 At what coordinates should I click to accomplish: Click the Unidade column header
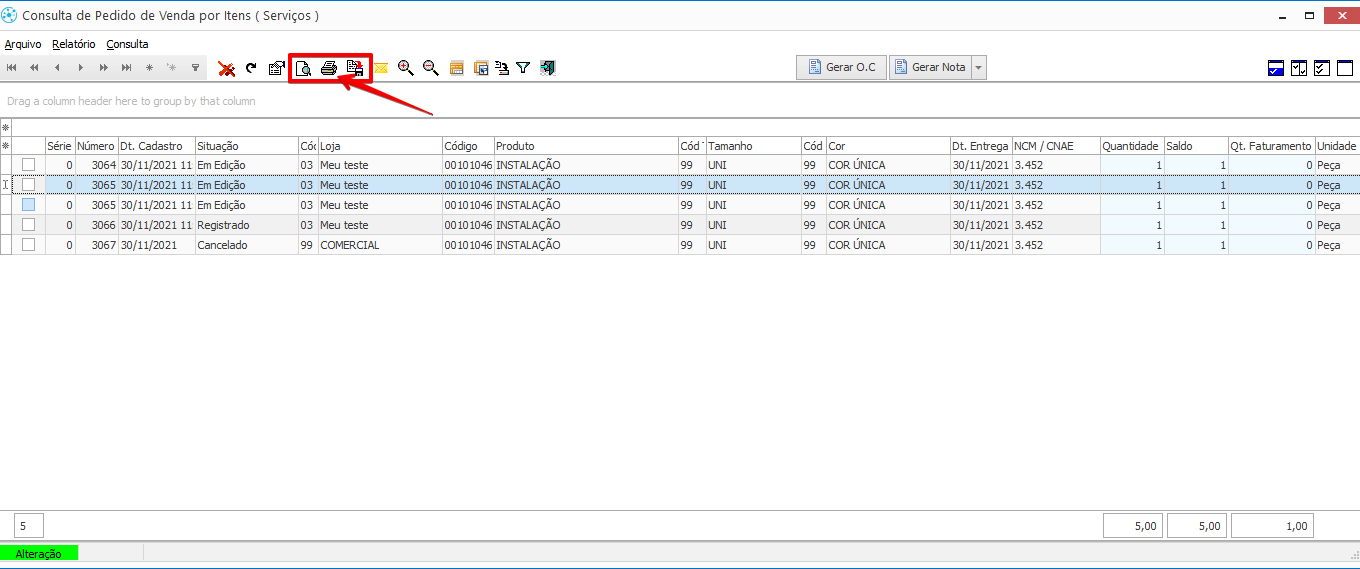click(x=1337, y=146)
